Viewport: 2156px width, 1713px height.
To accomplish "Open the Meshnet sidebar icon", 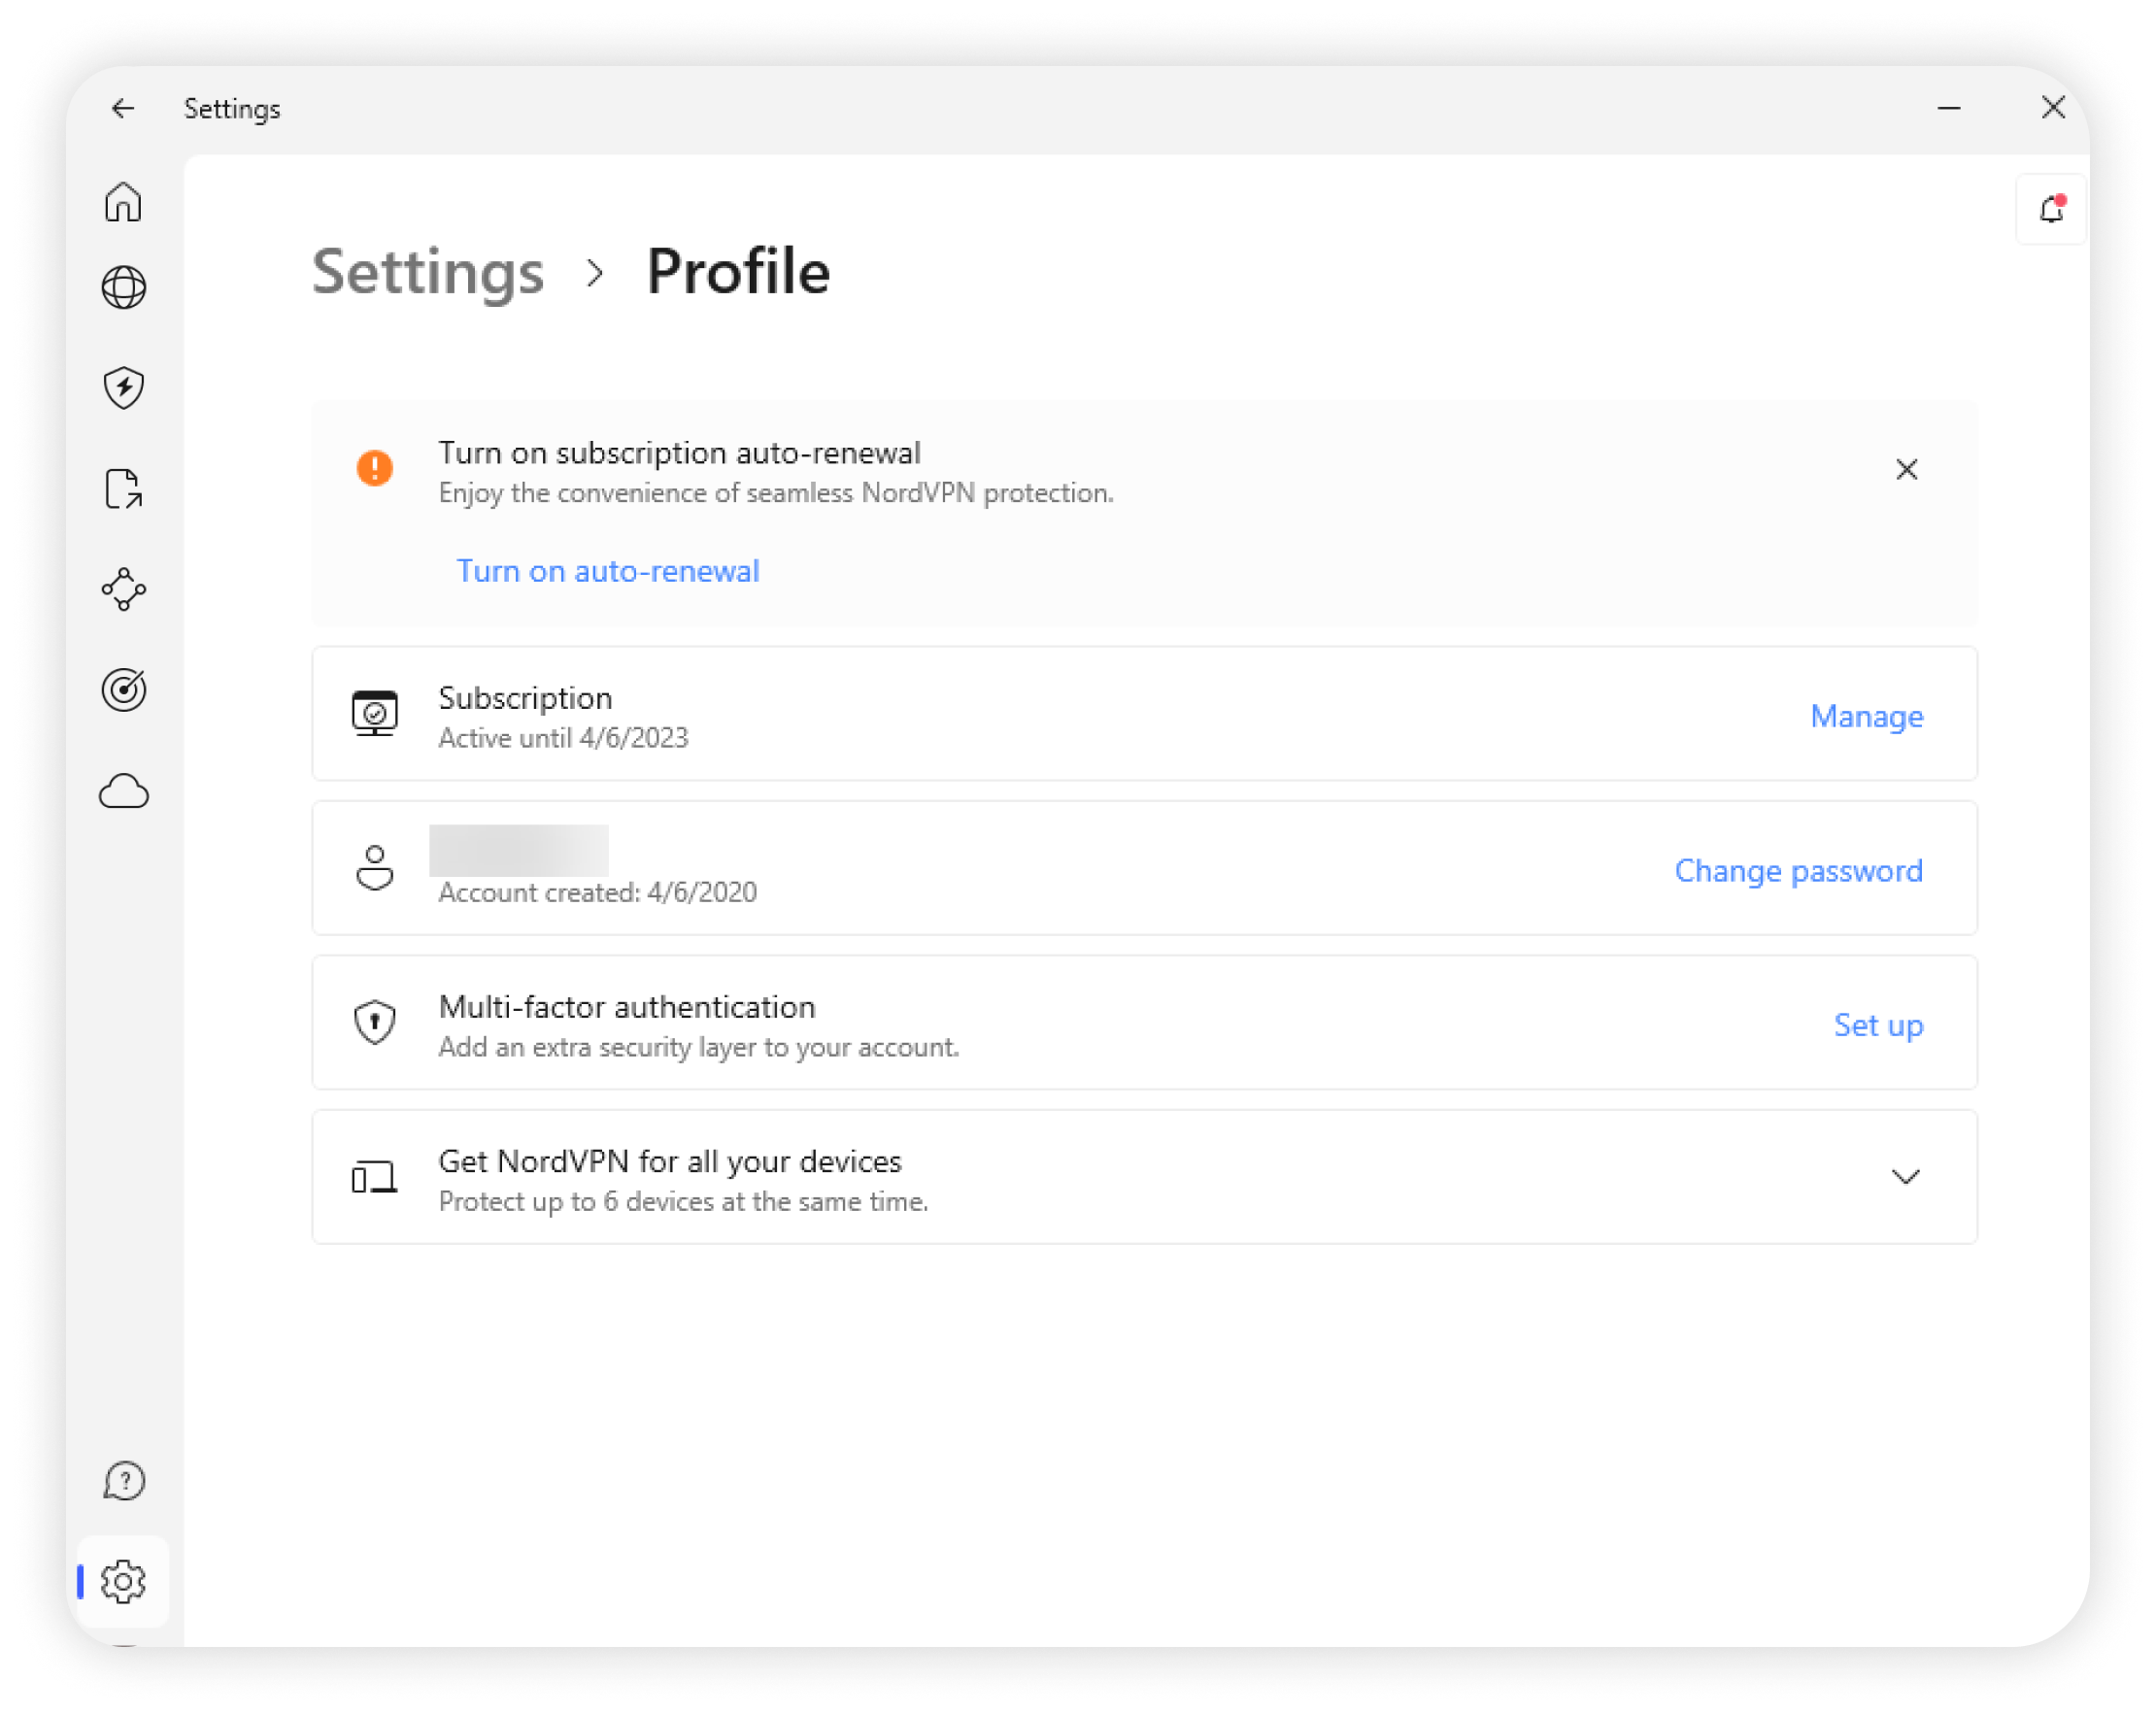I will 123,589.
